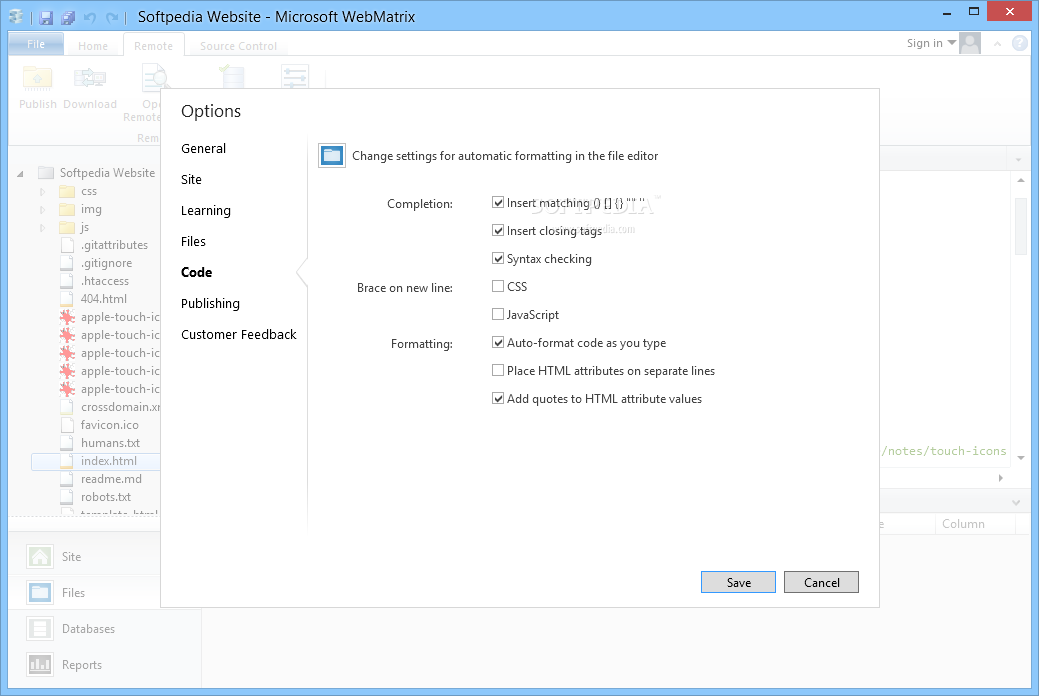Viewport: 1039px width, 696px height.
Task: Click the Code settings header icon
Action: tap(332, 156)
